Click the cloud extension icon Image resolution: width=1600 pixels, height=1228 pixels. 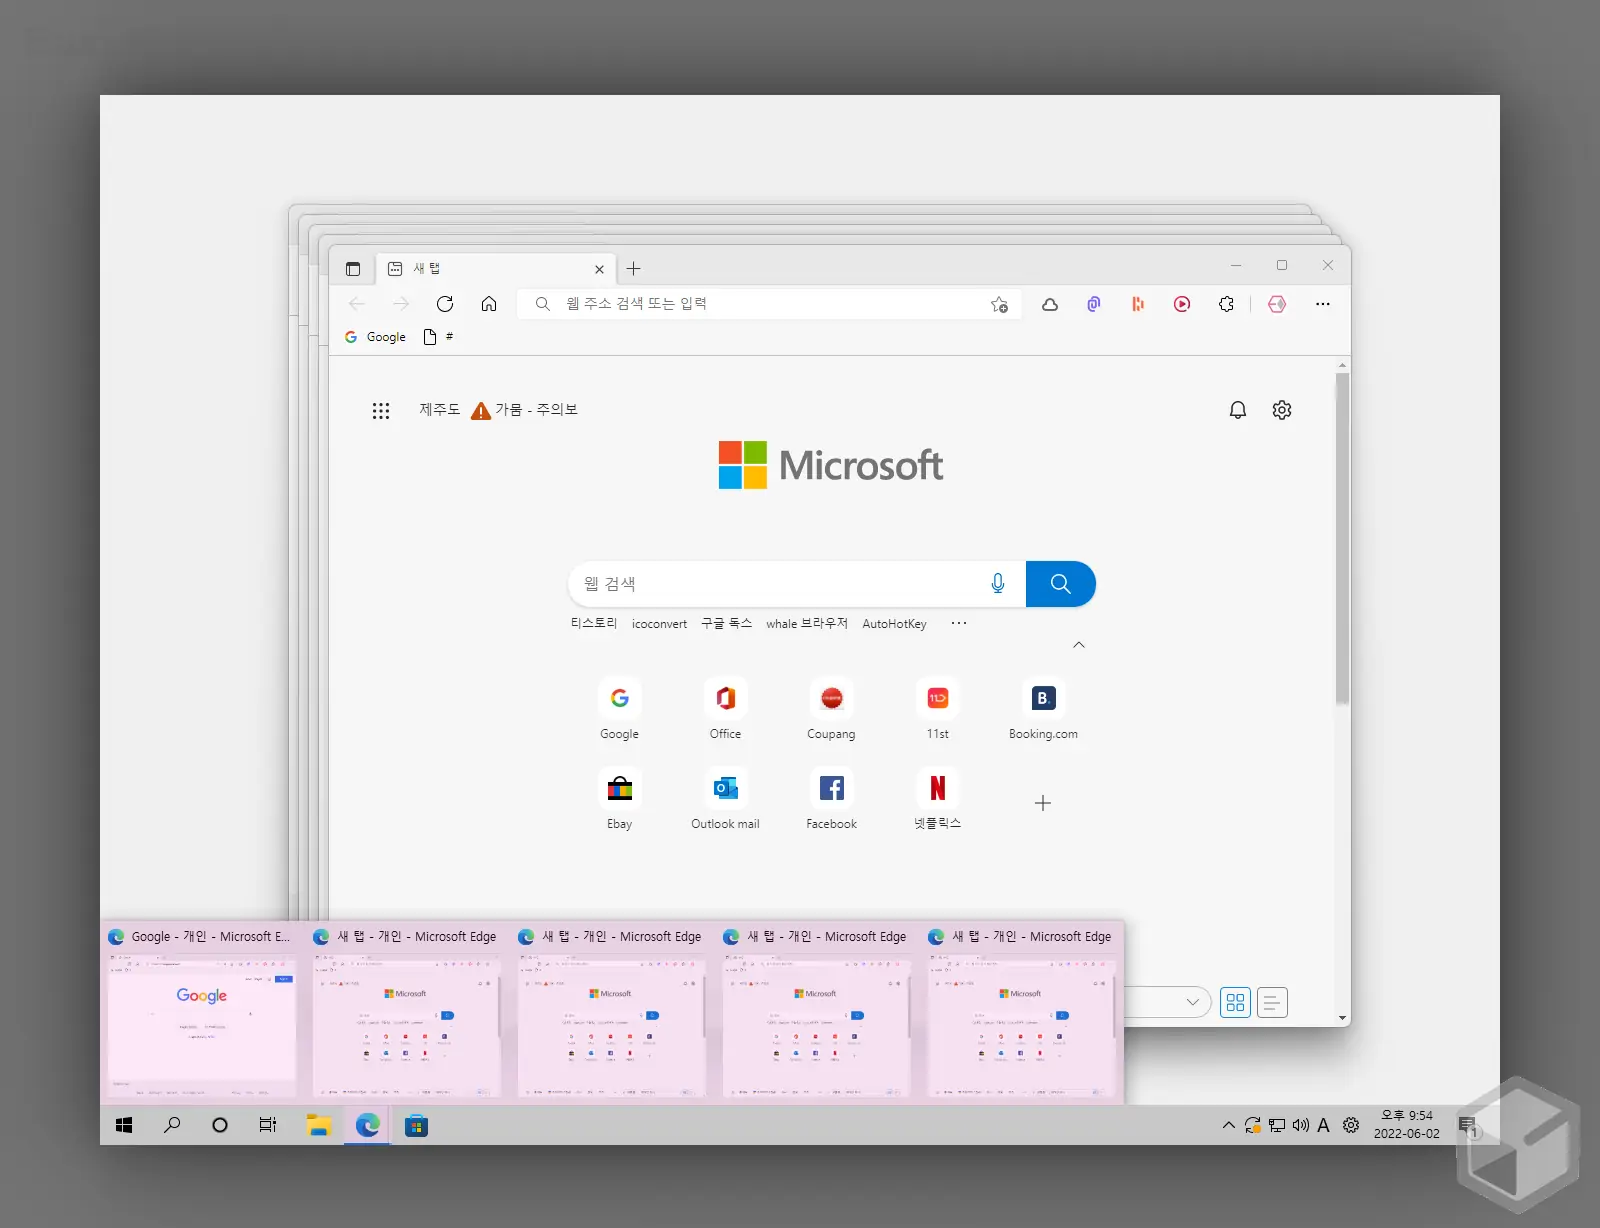(x=1050, y=304)
